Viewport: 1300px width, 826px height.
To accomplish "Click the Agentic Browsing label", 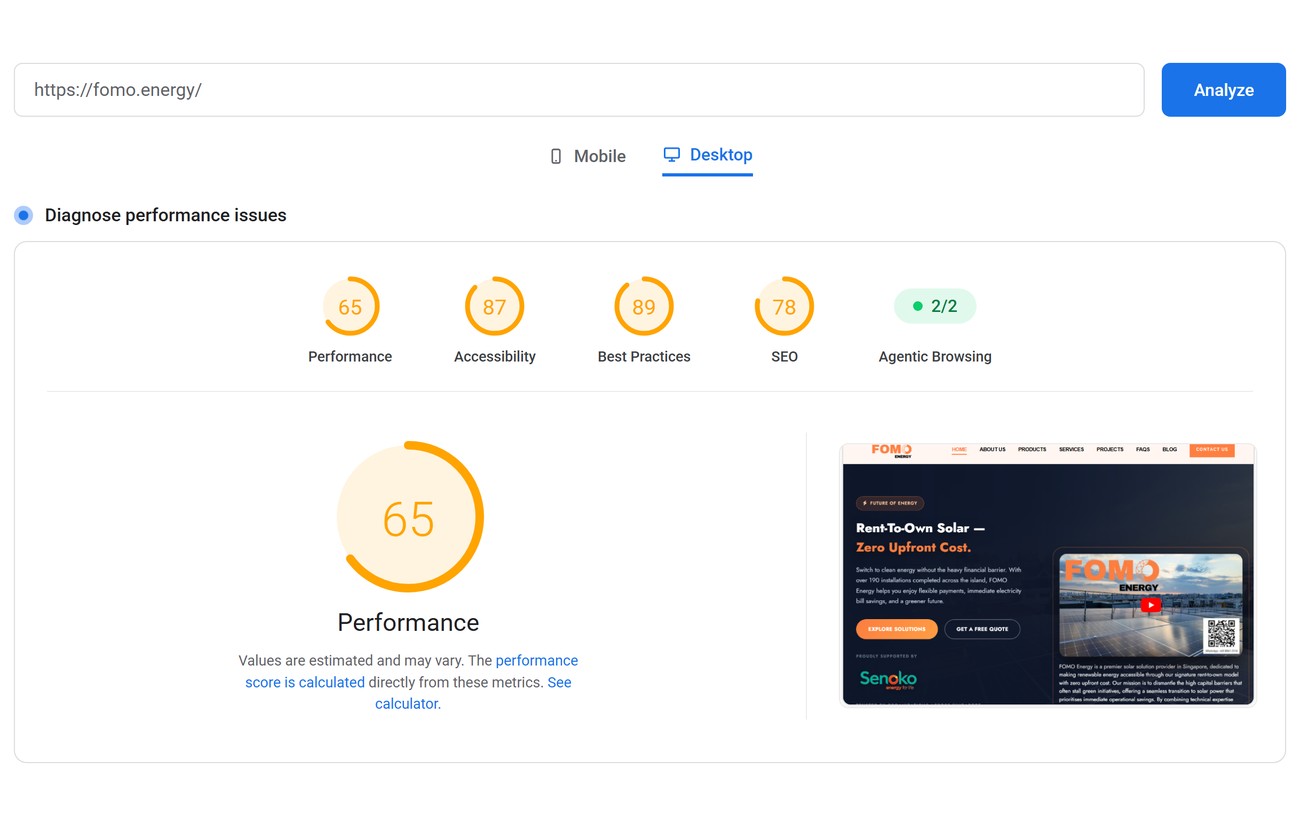I will (935, 356).
